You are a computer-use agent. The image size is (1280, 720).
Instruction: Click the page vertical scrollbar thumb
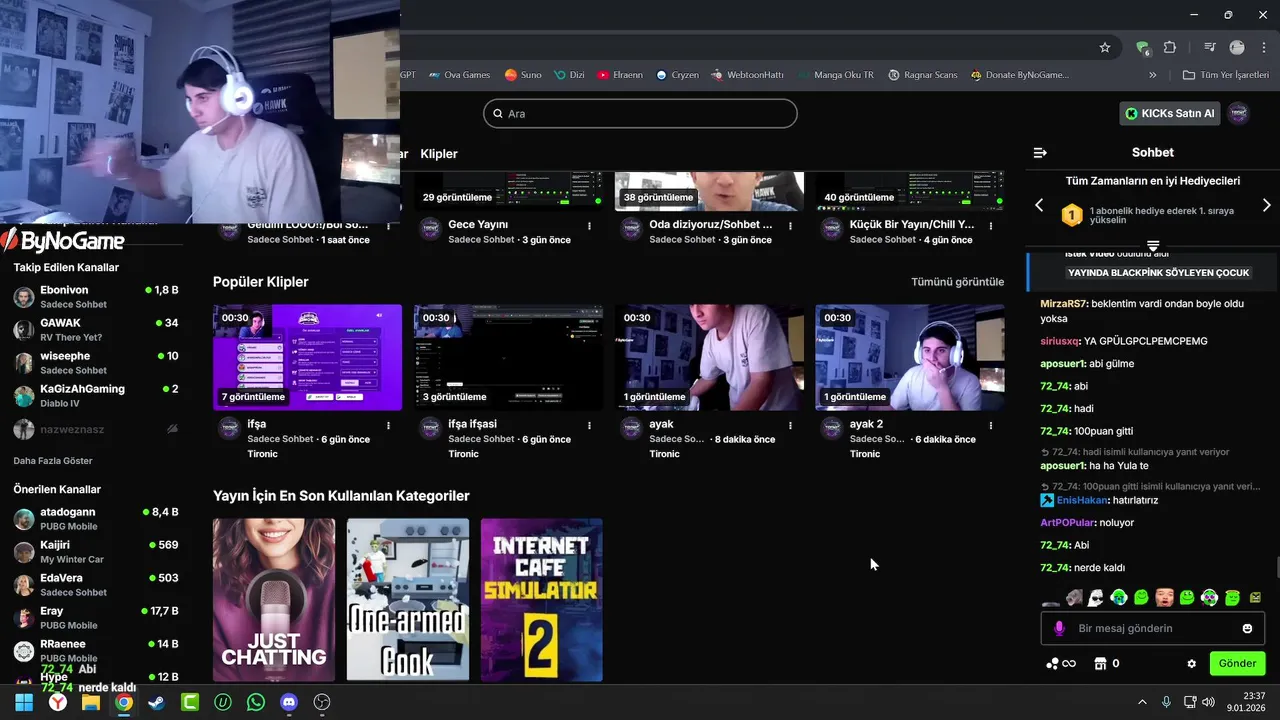point(1276,568)
